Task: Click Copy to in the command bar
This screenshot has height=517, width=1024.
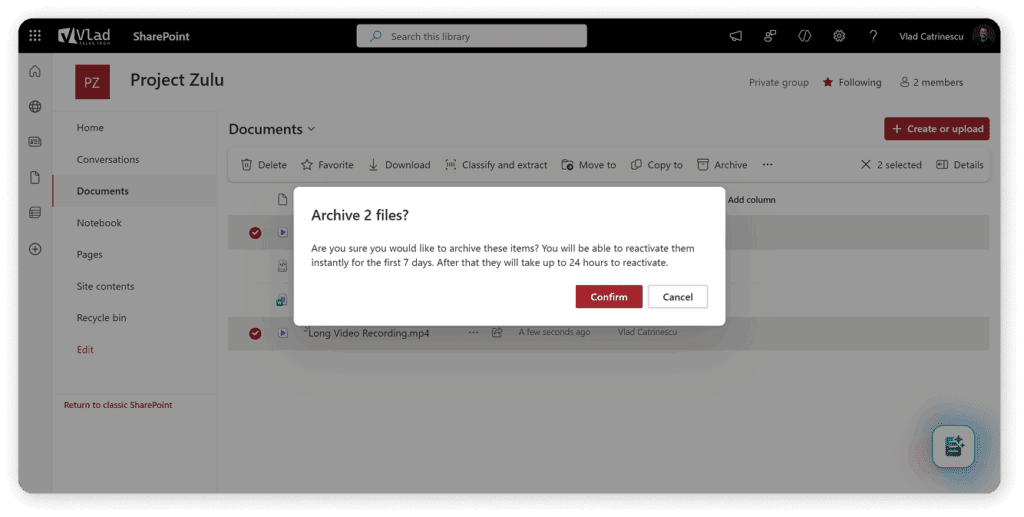Action: [x=656, y=164]
